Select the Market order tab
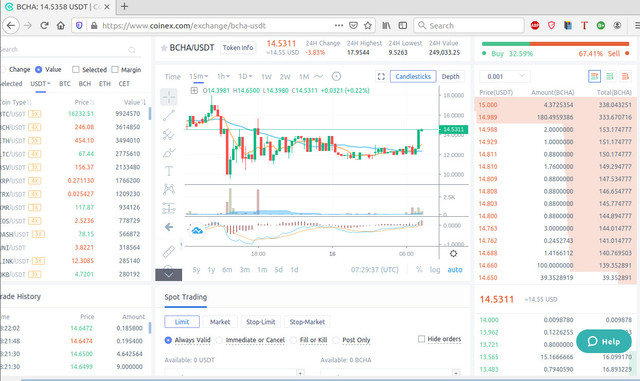640x381 pixels. (220, 322)
